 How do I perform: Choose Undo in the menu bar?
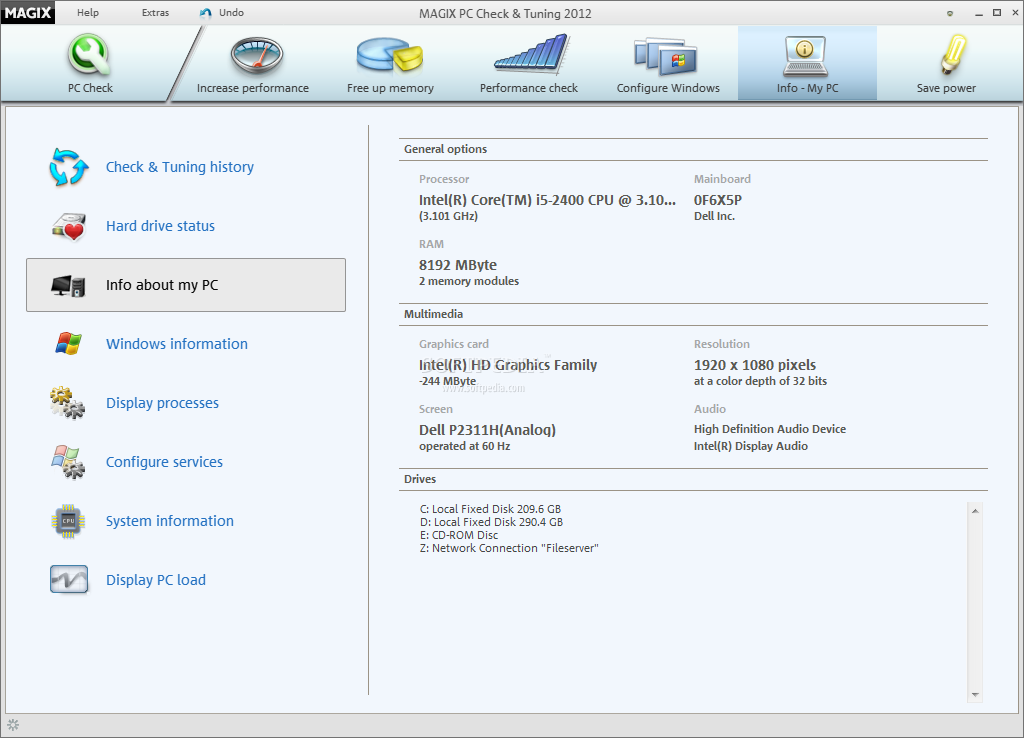(x=231, y=12)
